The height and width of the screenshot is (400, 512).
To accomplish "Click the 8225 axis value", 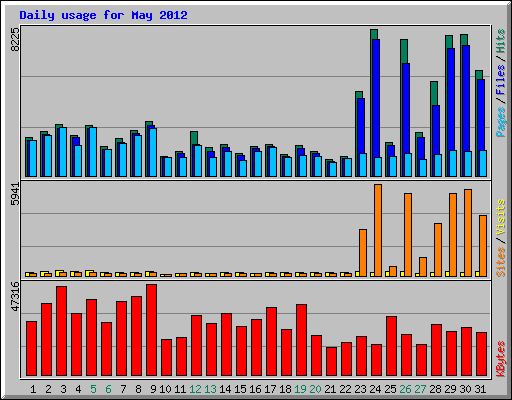I will (x=15, y=39).
